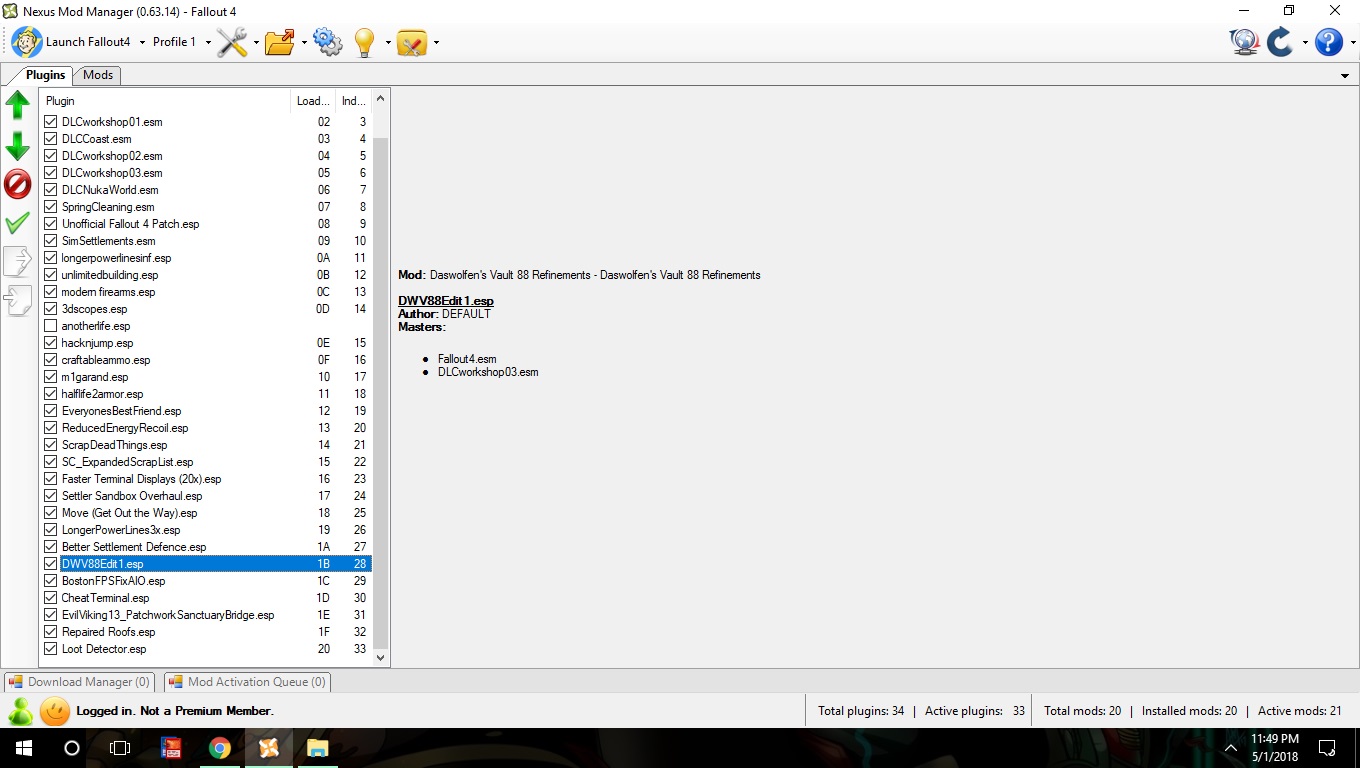
Task: Click the export load order icon
Action: pos(18,262)
